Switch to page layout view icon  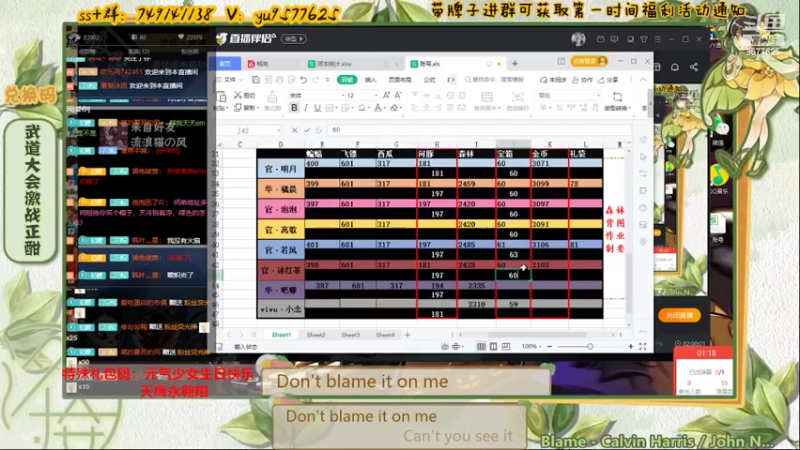pos(493,346)
